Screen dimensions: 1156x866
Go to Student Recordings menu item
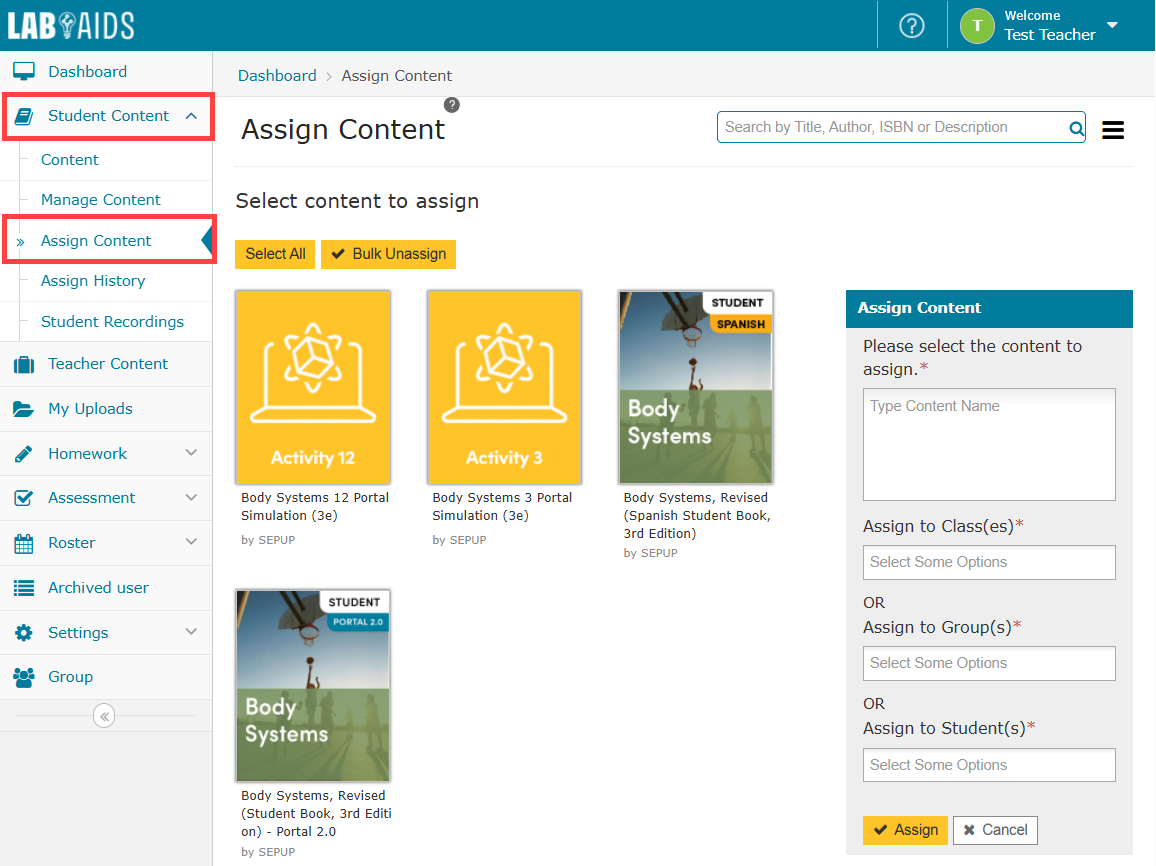pos(112,322)
